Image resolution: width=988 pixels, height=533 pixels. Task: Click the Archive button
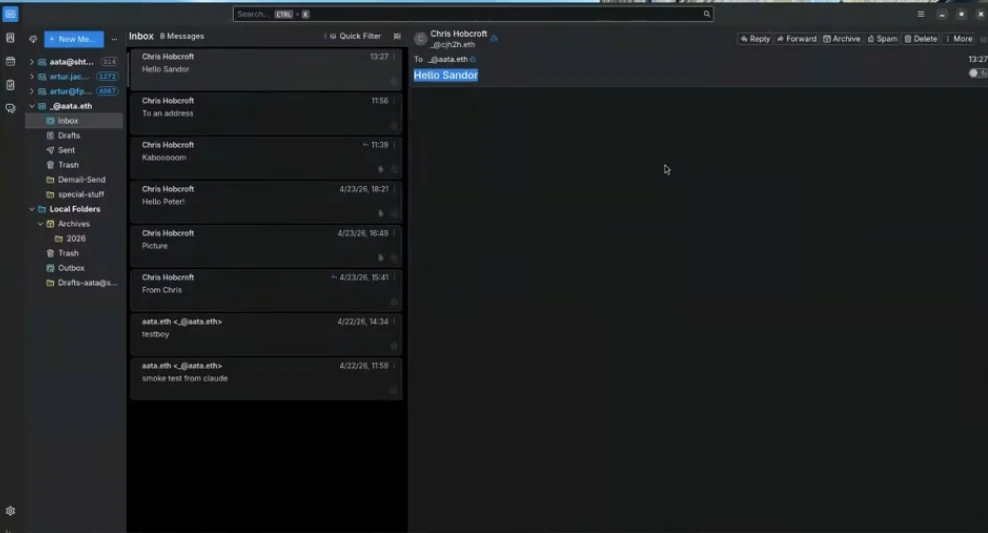841,39
